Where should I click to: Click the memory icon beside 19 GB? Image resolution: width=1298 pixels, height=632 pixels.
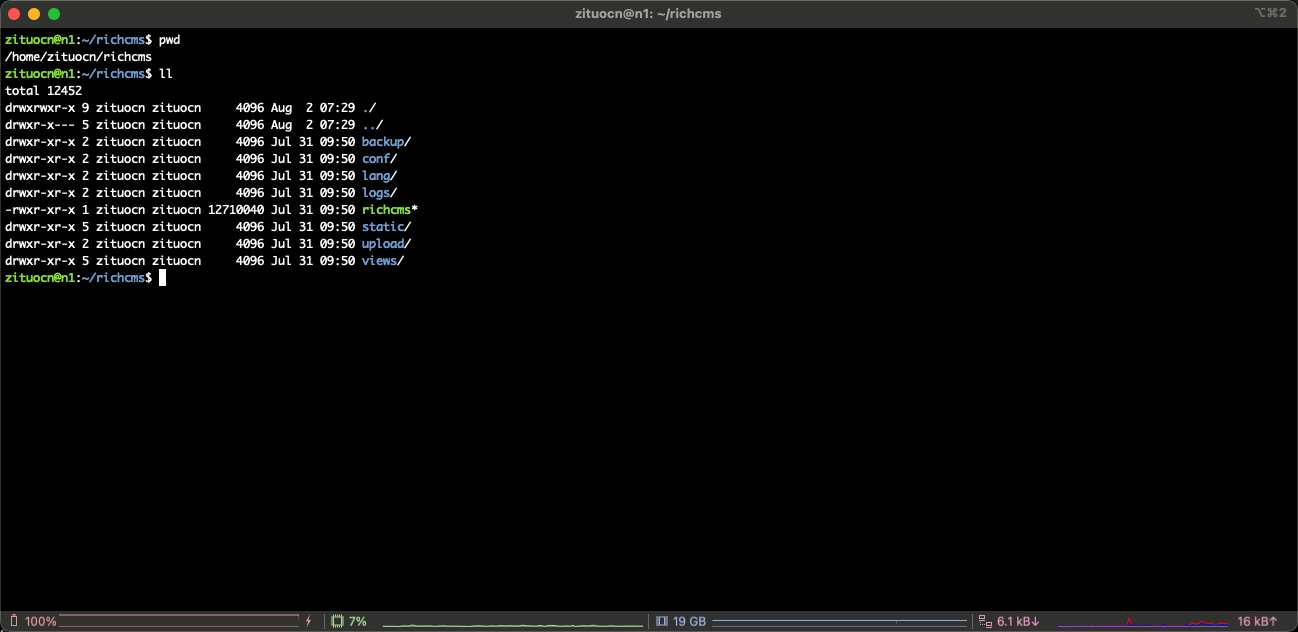(661, 621)
